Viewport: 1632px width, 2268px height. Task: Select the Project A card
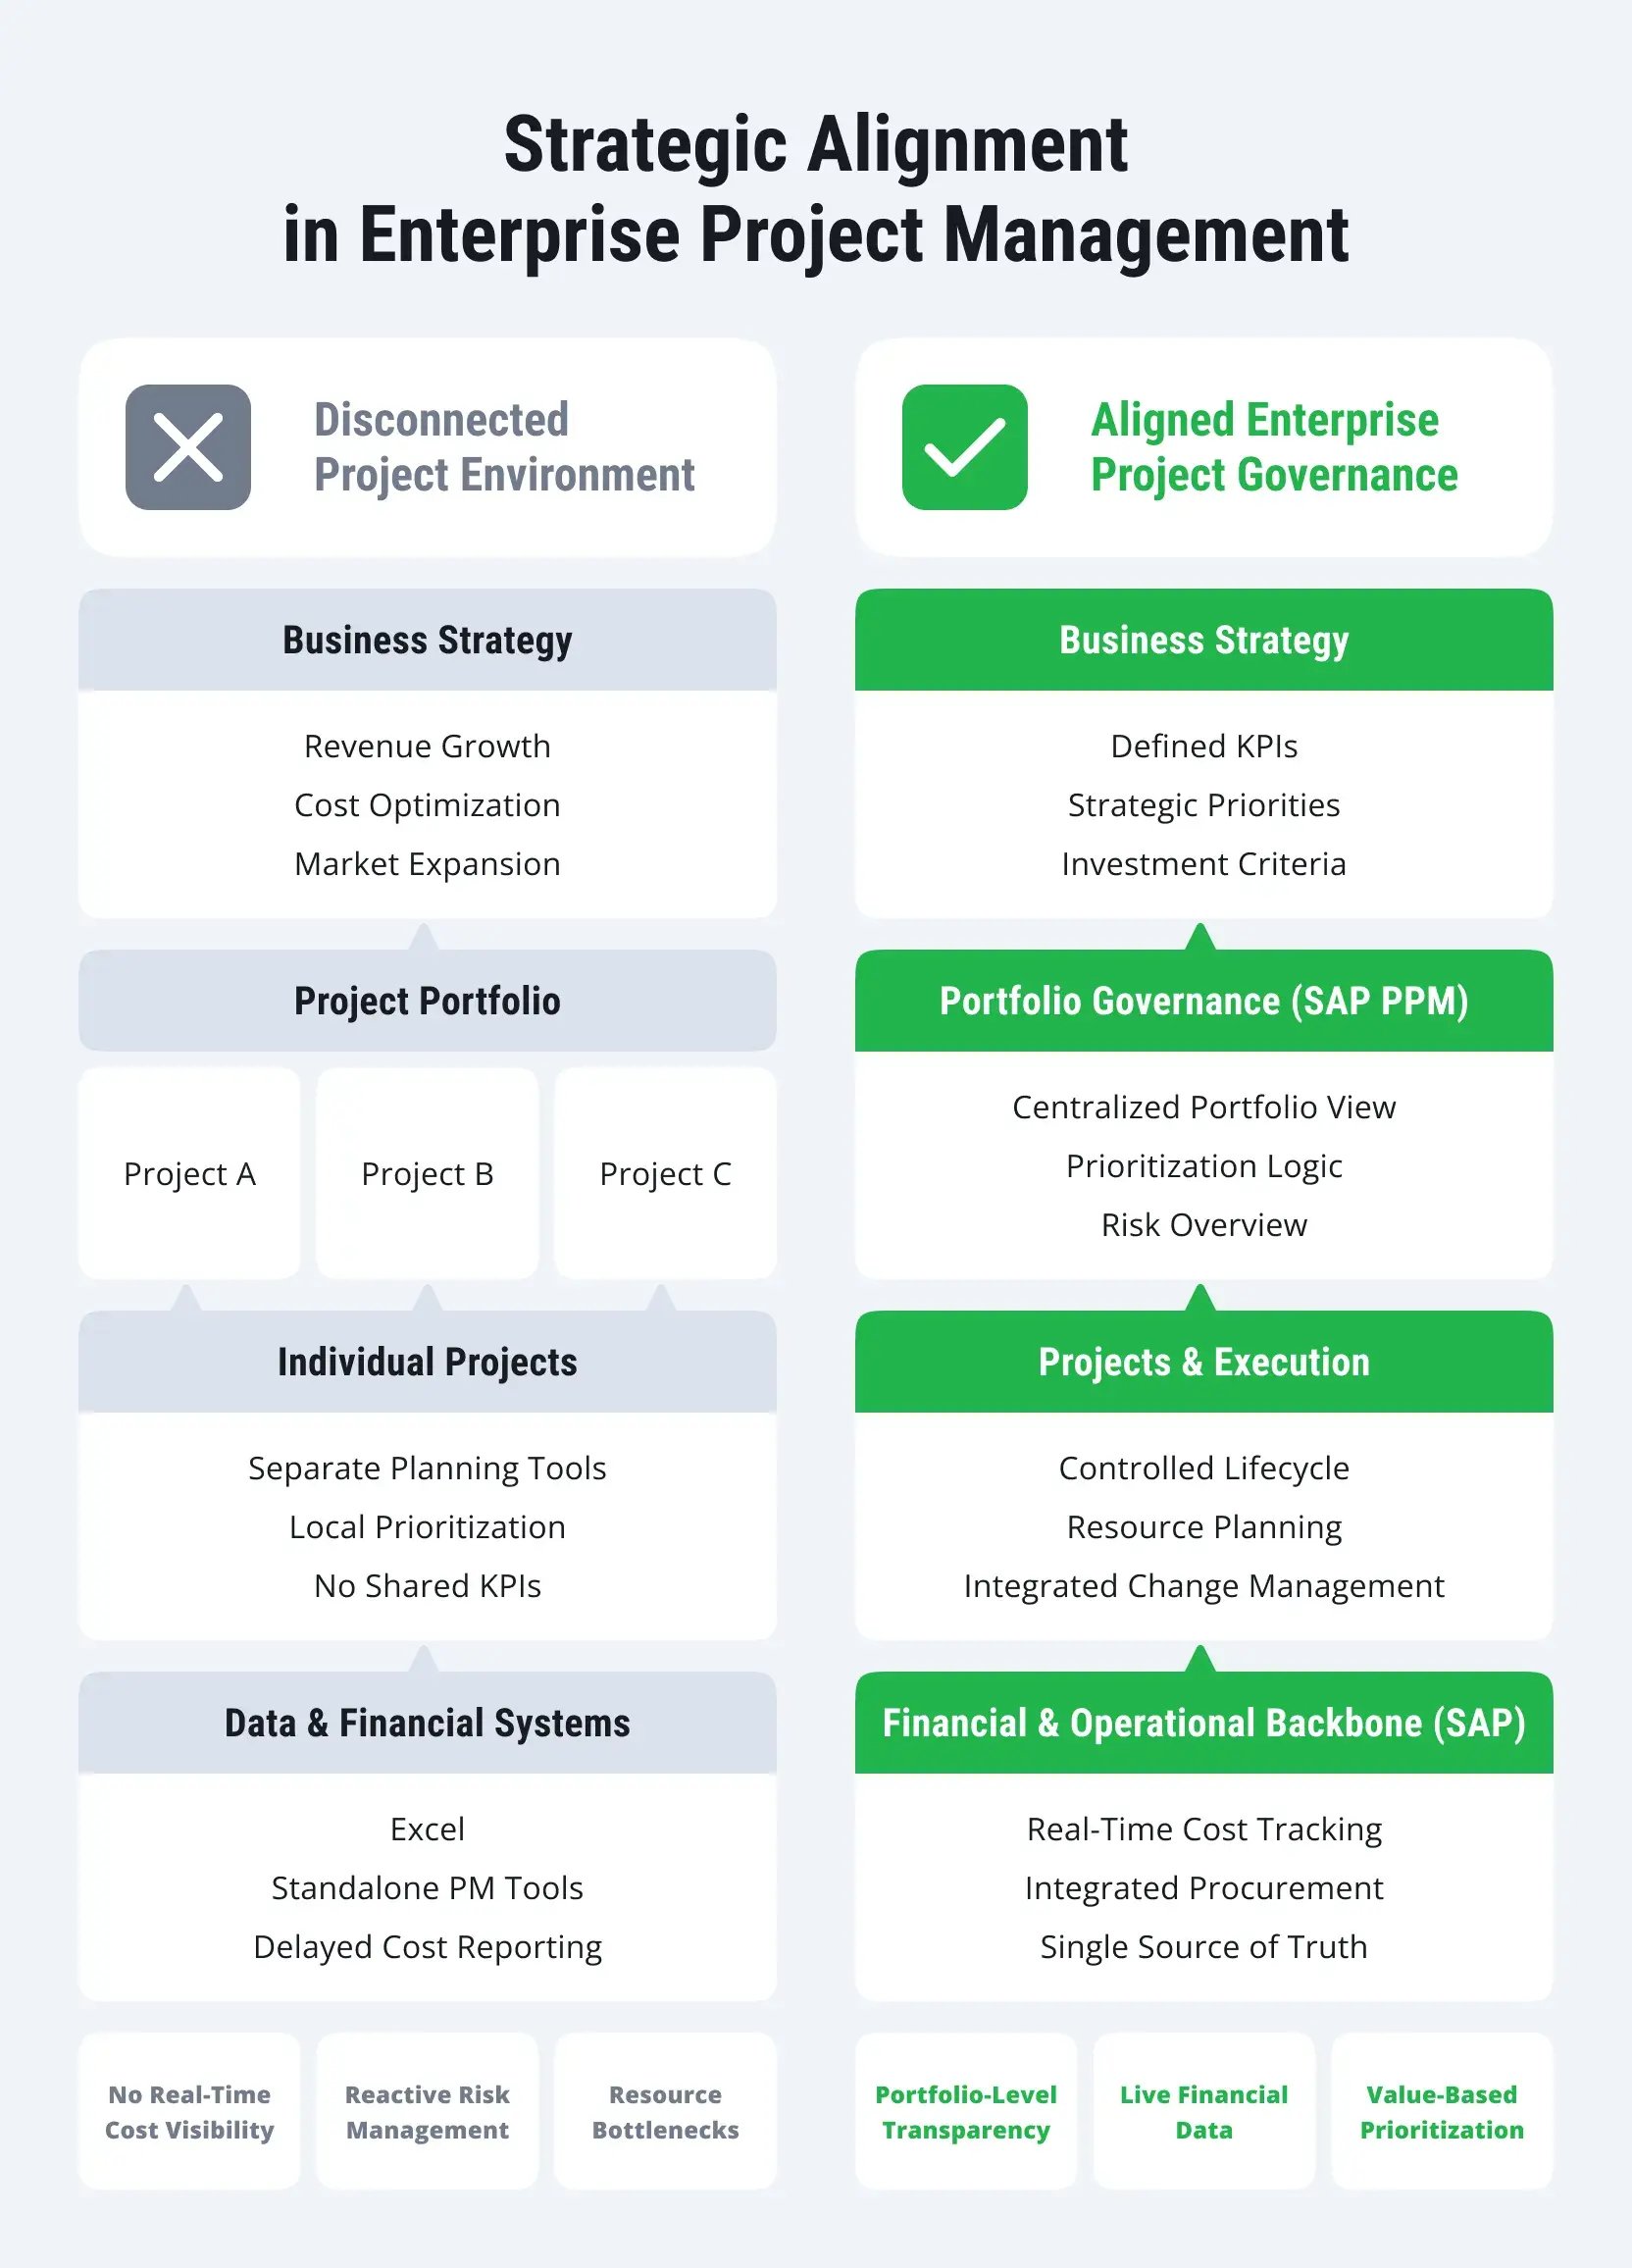click(189, 1173)
